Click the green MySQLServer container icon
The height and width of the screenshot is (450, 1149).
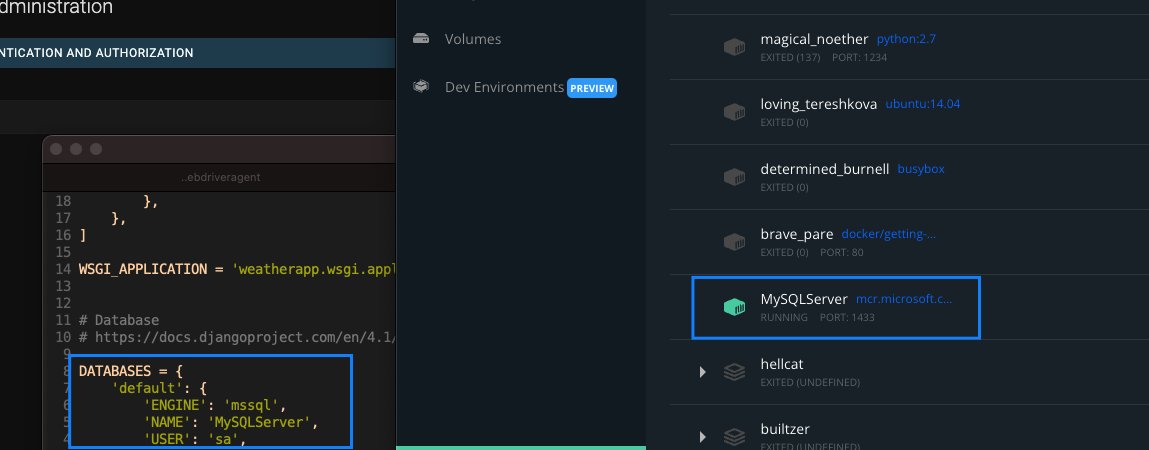(734, 307)
